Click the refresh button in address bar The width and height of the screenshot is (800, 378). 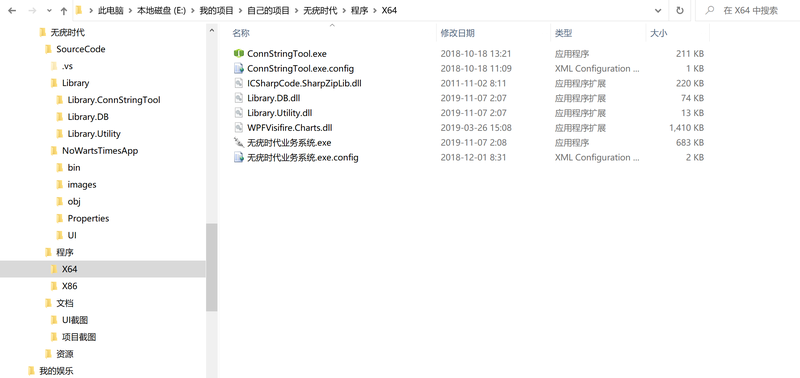(680, 10)
